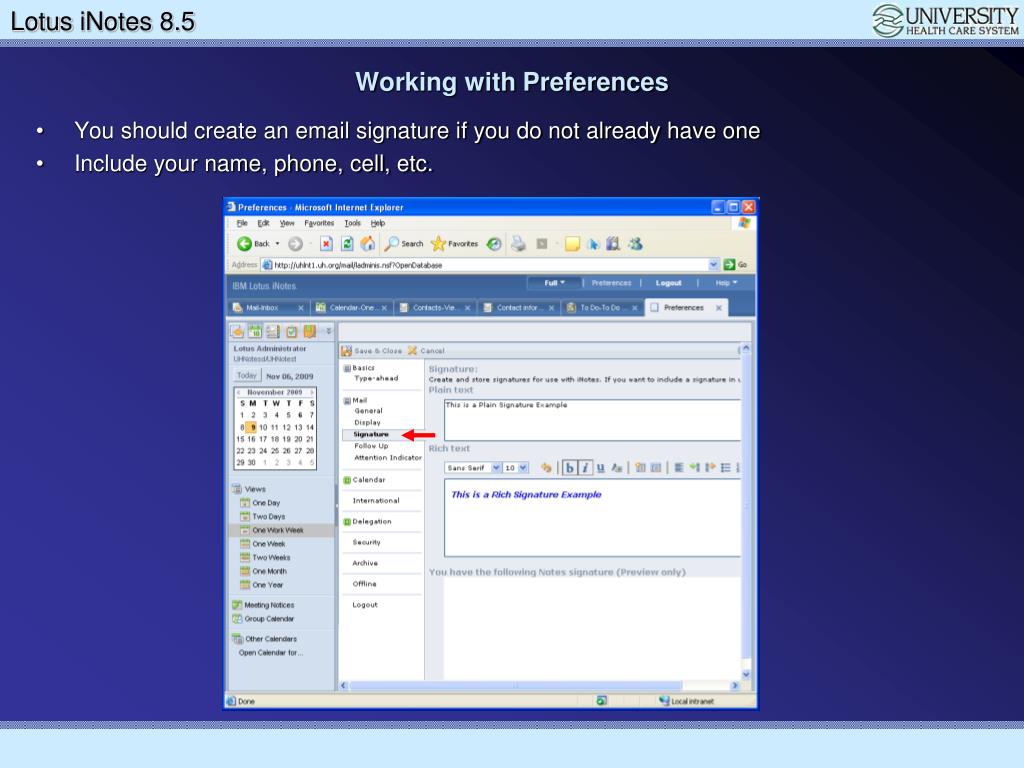
Task: Click the undo icon in rich text toolbar
Action: [x=546, y=468]
